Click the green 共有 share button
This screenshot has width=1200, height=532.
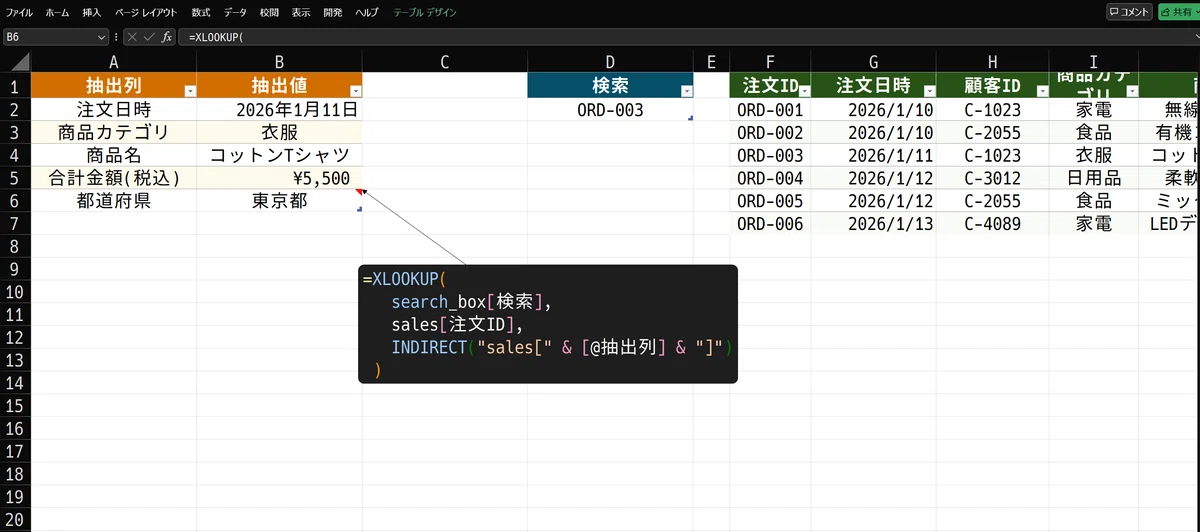pyautogui.click(x=1178, y=12)
